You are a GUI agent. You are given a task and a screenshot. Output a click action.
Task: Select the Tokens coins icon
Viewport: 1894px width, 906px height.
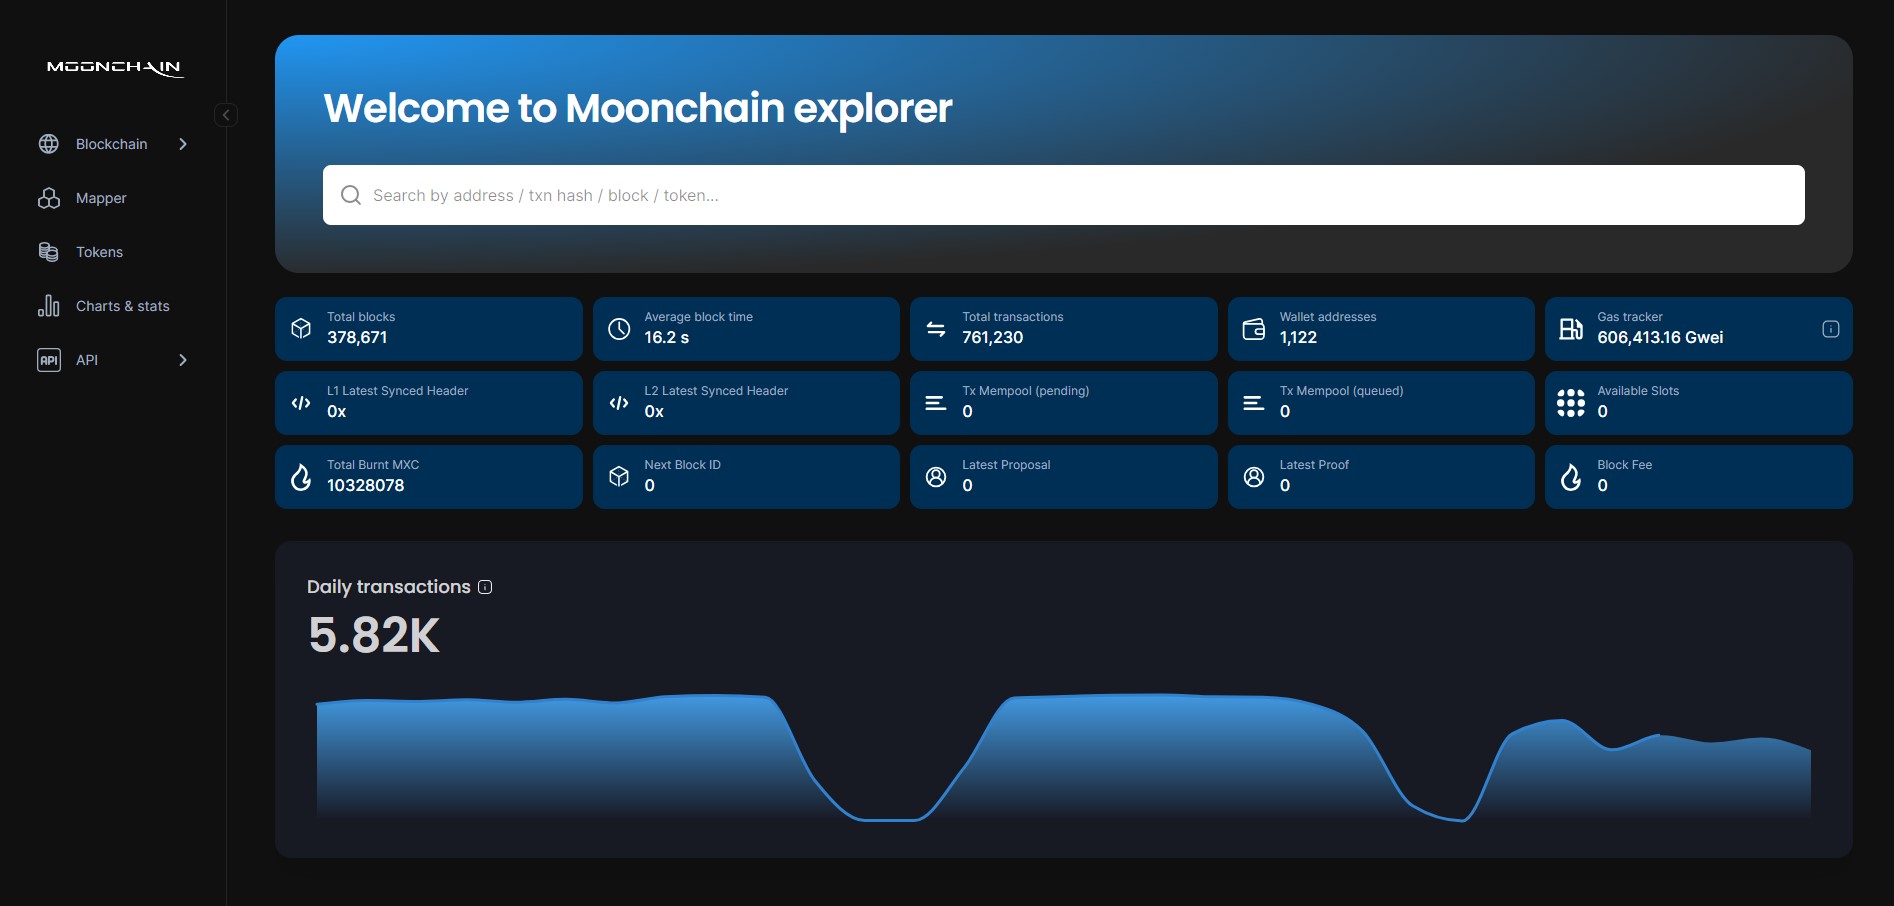click(x=49, y=252)
